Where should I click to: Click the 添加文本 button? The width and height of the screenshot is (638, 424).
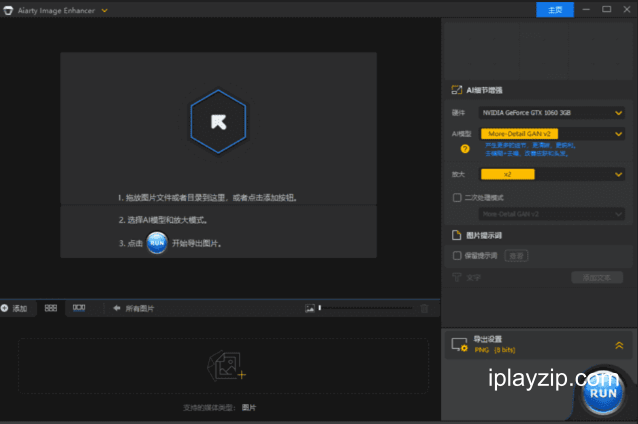[597, 278]
